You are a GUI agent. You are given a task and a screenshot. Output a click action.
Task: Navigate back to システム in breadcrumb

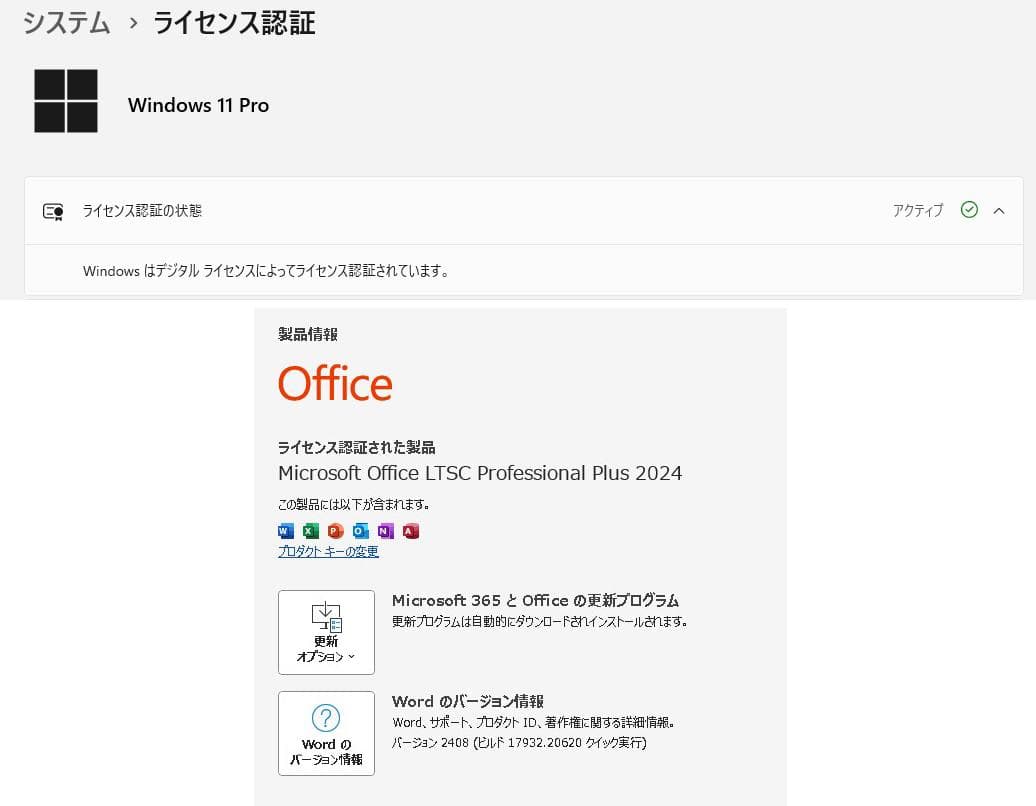[x=65, y=22]
